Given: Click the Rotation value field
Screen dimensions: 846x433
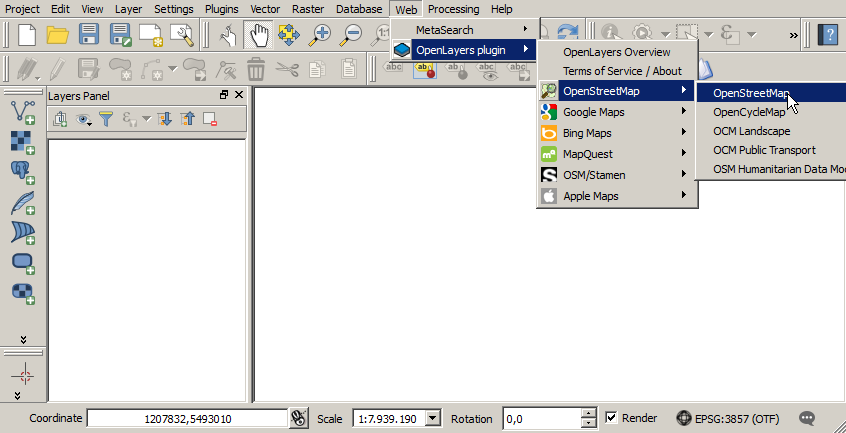Looking at the screenshot, I should point(542,418).
